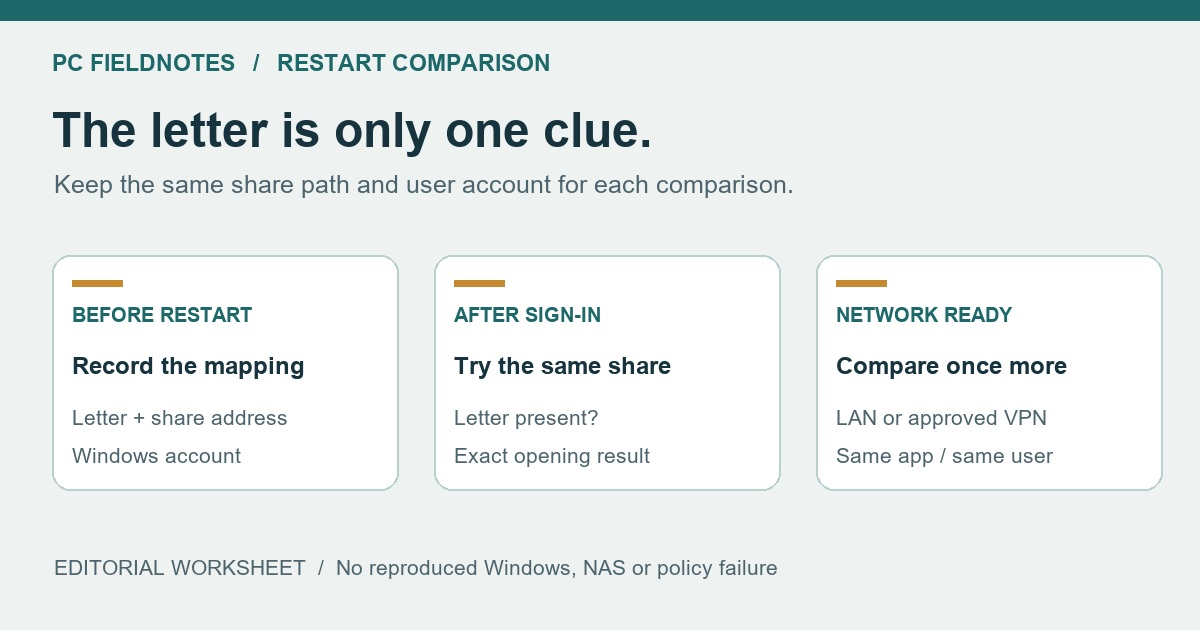The width and height of the screenshot is (1200, 630).
Task: Select the LAN or approved VPN line
Action: pyautogui.click(x=941, y=418)
